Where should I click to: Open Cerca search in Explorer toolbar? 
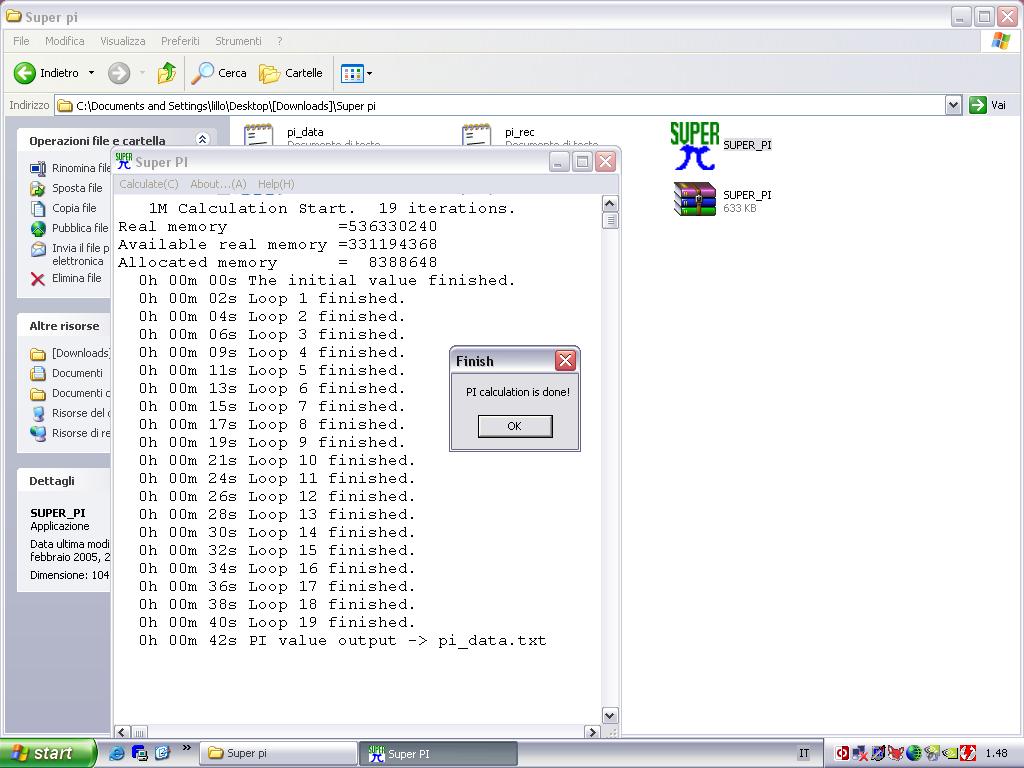[x=219, y=73]
